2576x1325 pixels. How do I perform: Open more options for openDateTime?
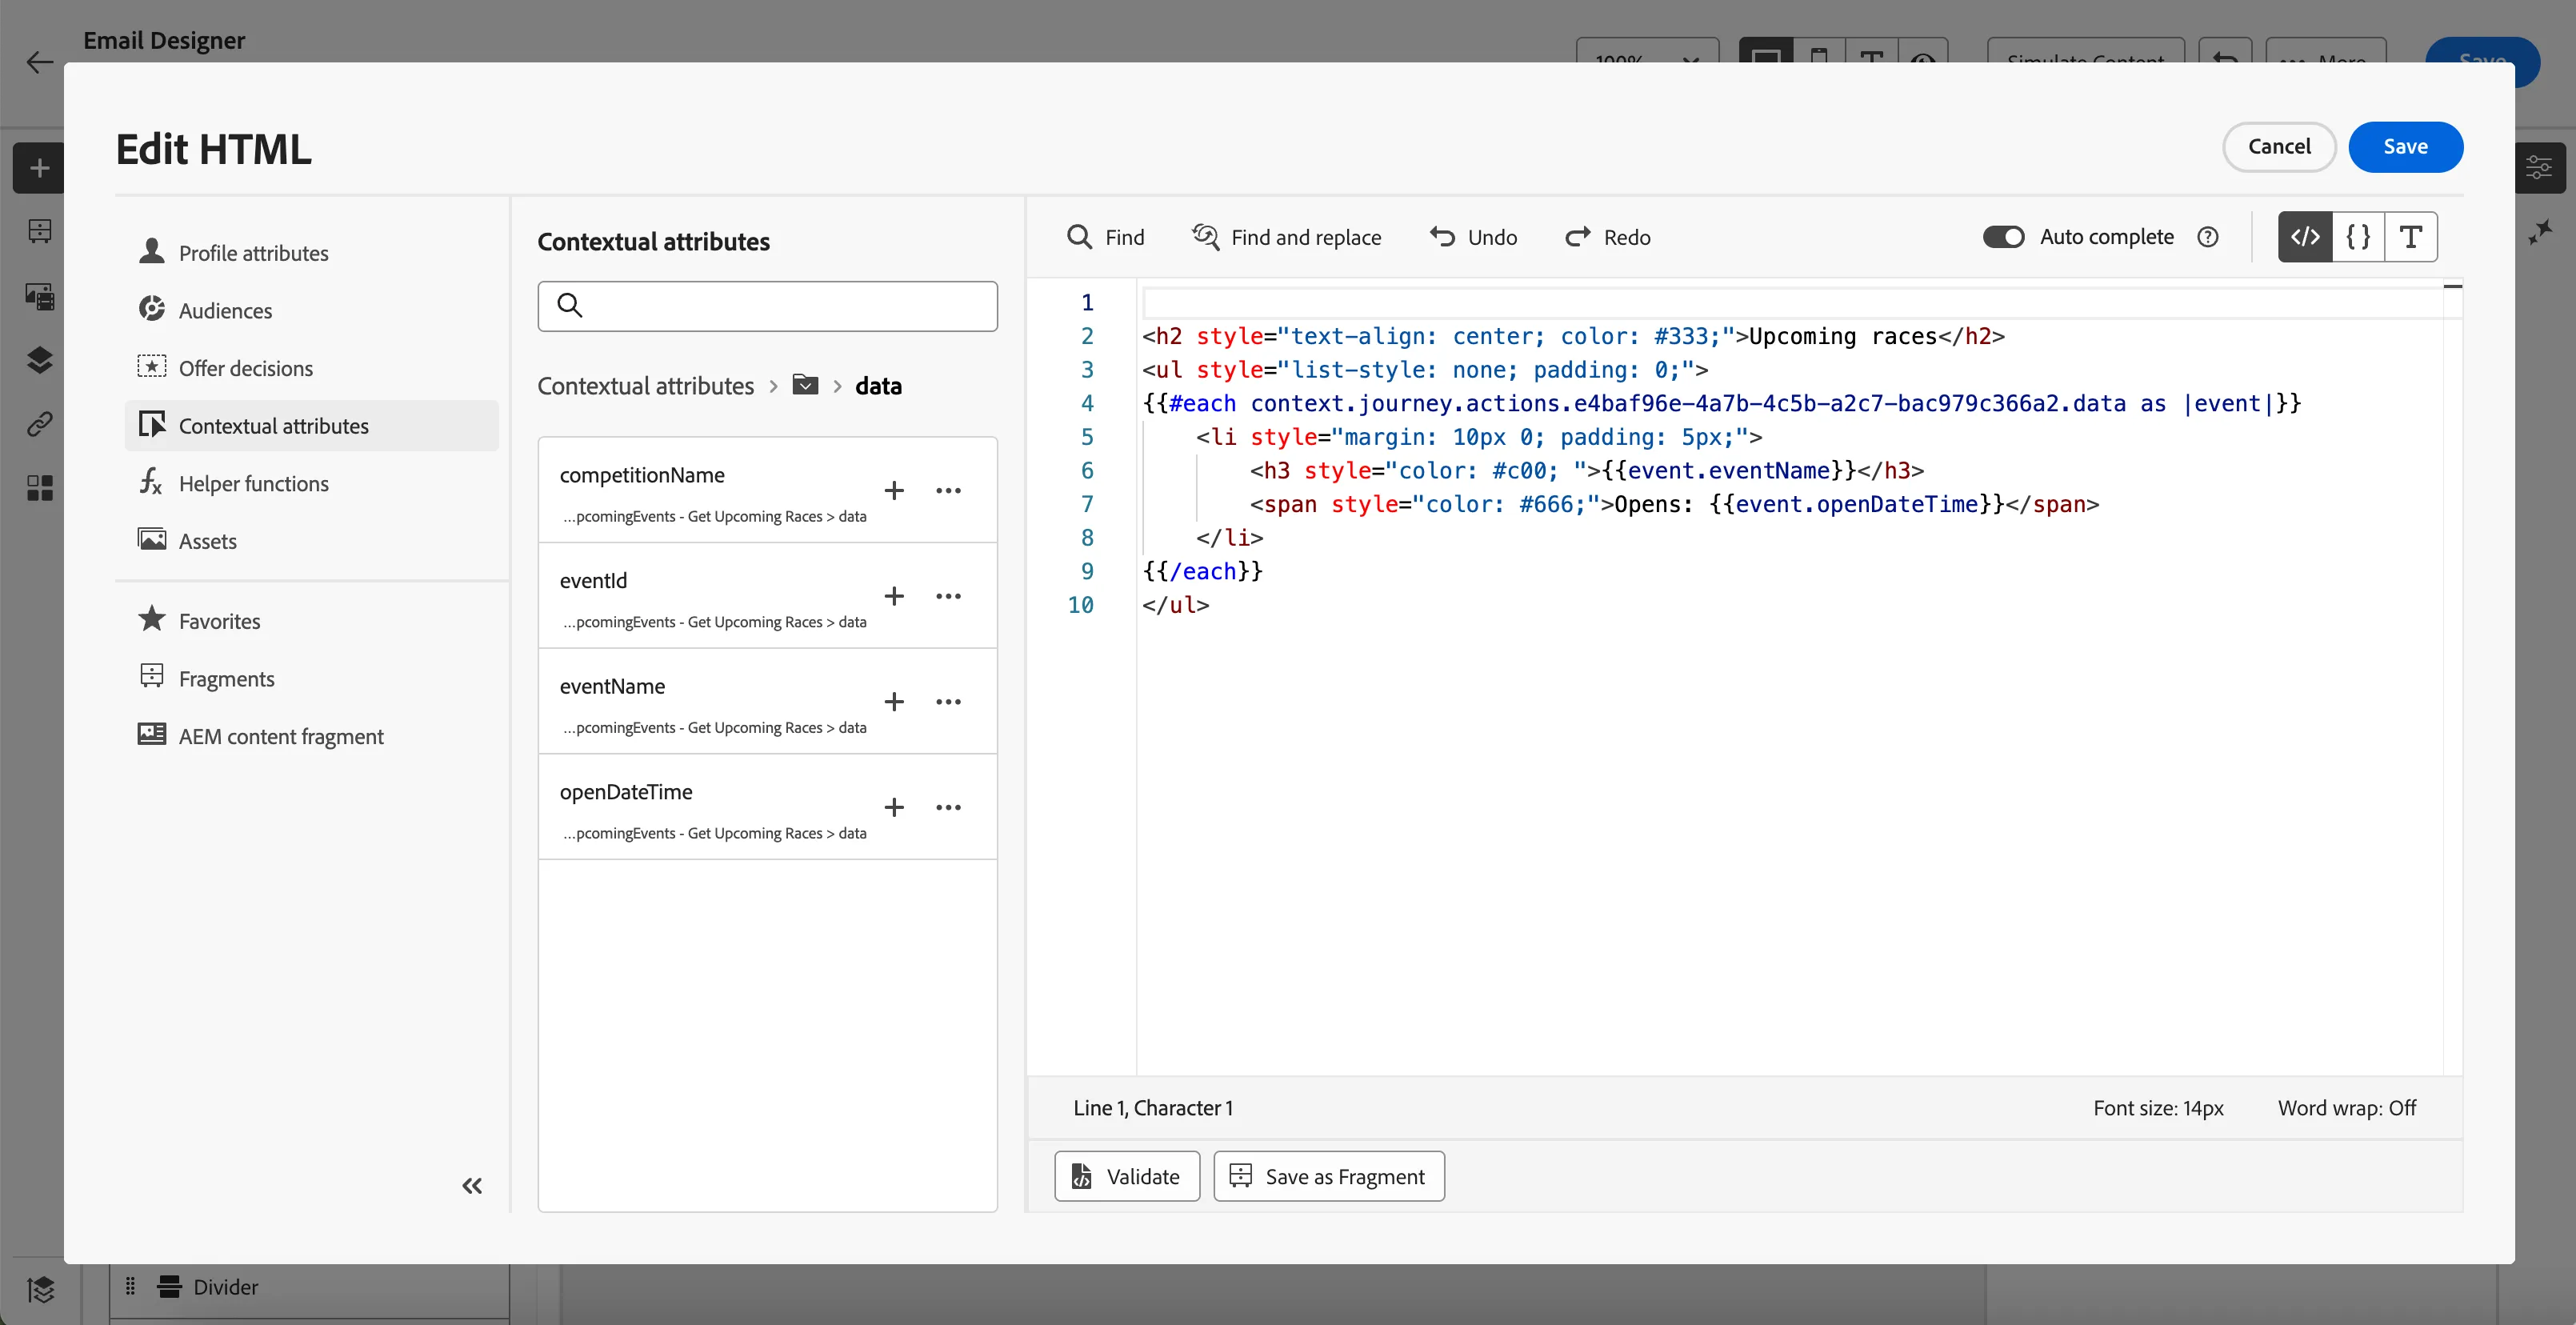tap(948, 807)
